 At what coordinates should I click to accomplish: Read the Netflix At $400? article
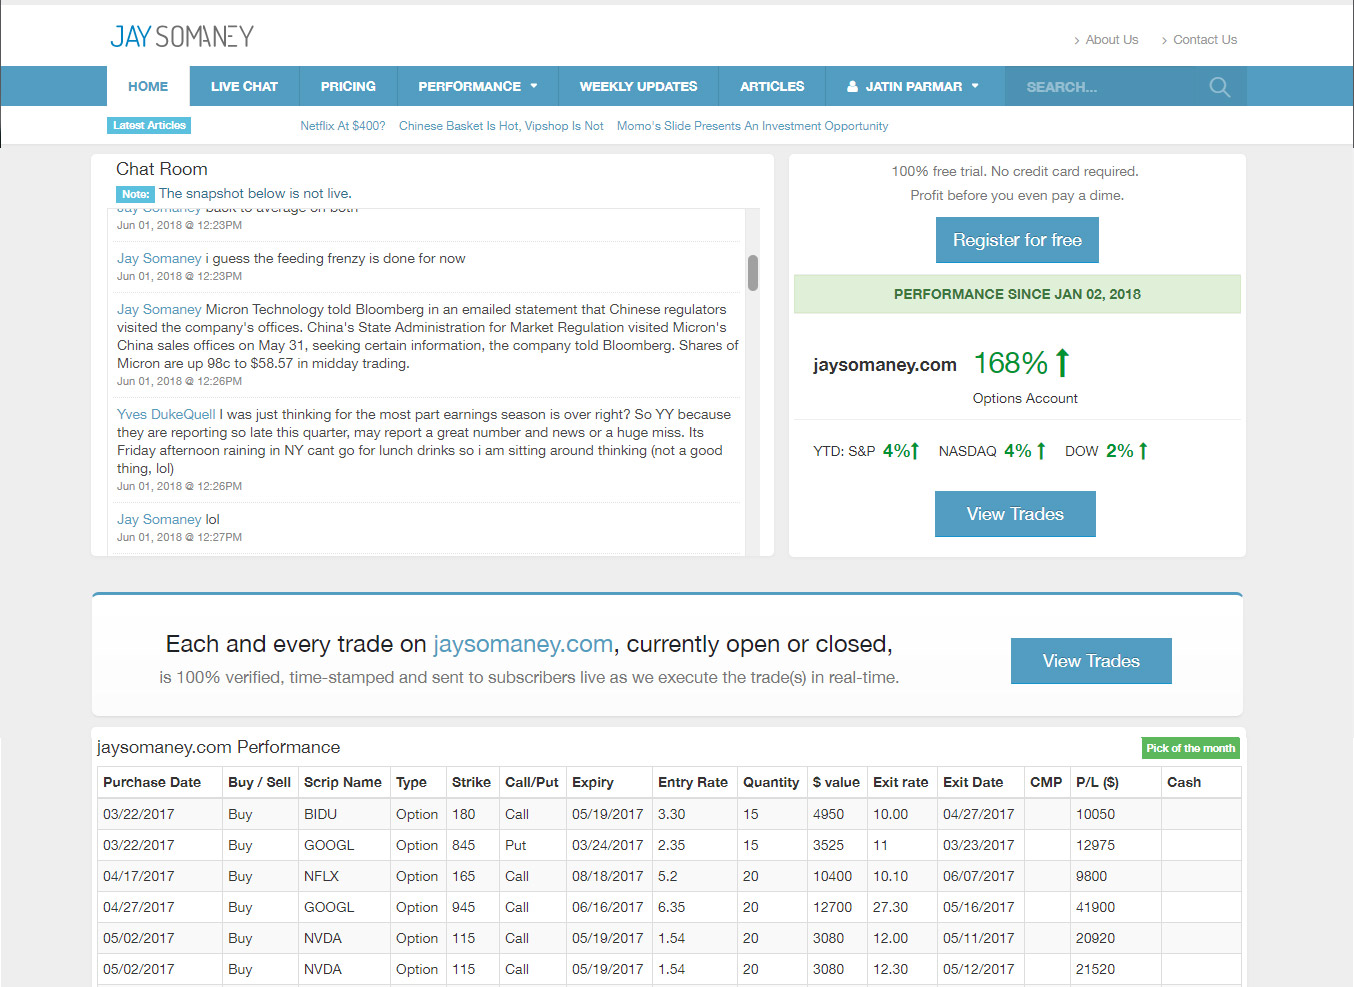pyautogui.click(x=342, y=126)
